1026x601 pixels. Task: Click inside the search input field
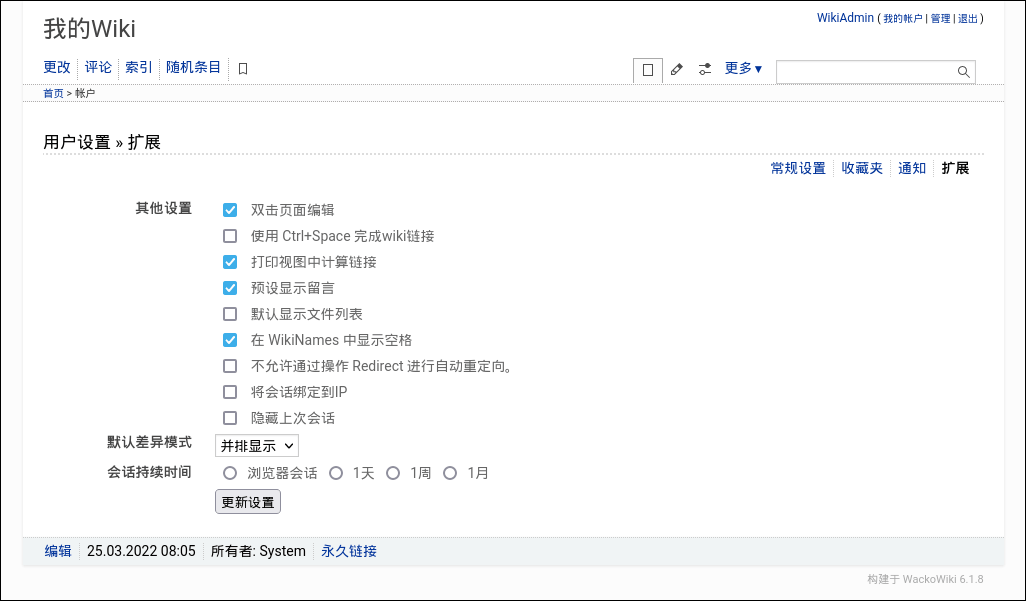click(870, 71)
